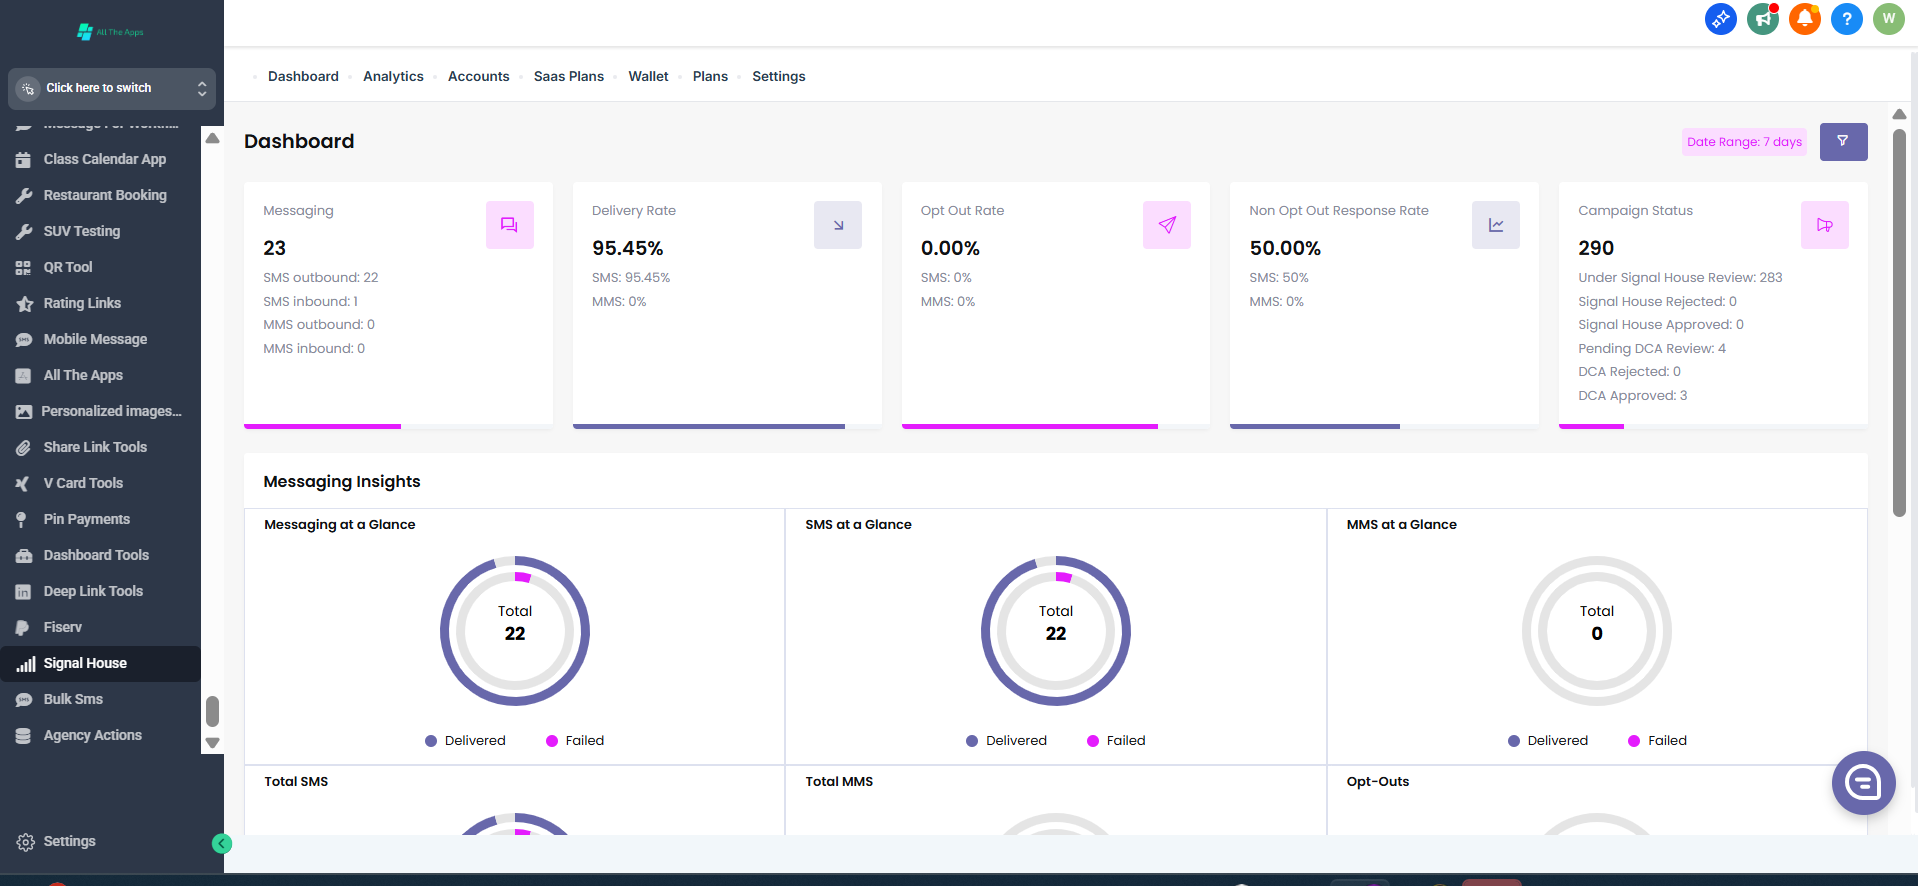Click the sidebar scroll down arrow
The width and height of the screenshot is (1918, 886).
pos(212,743)
